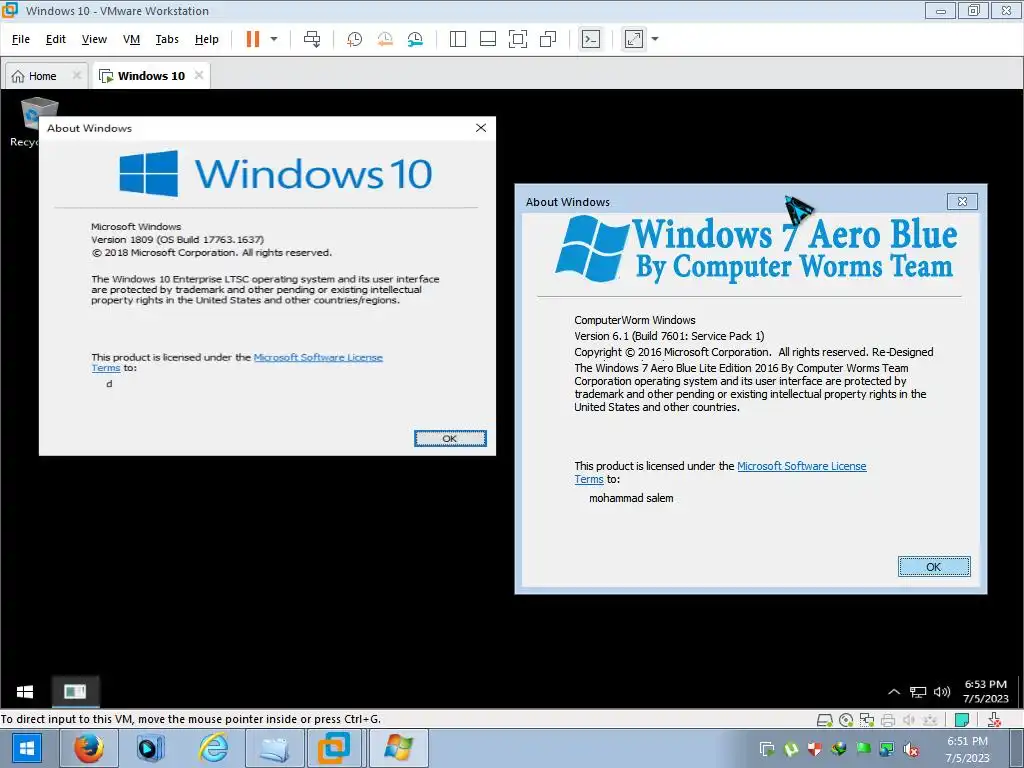
Task: Open License Terms link in Aero Blue dialog
Action: pyautogui.click(x=801, y=466)
